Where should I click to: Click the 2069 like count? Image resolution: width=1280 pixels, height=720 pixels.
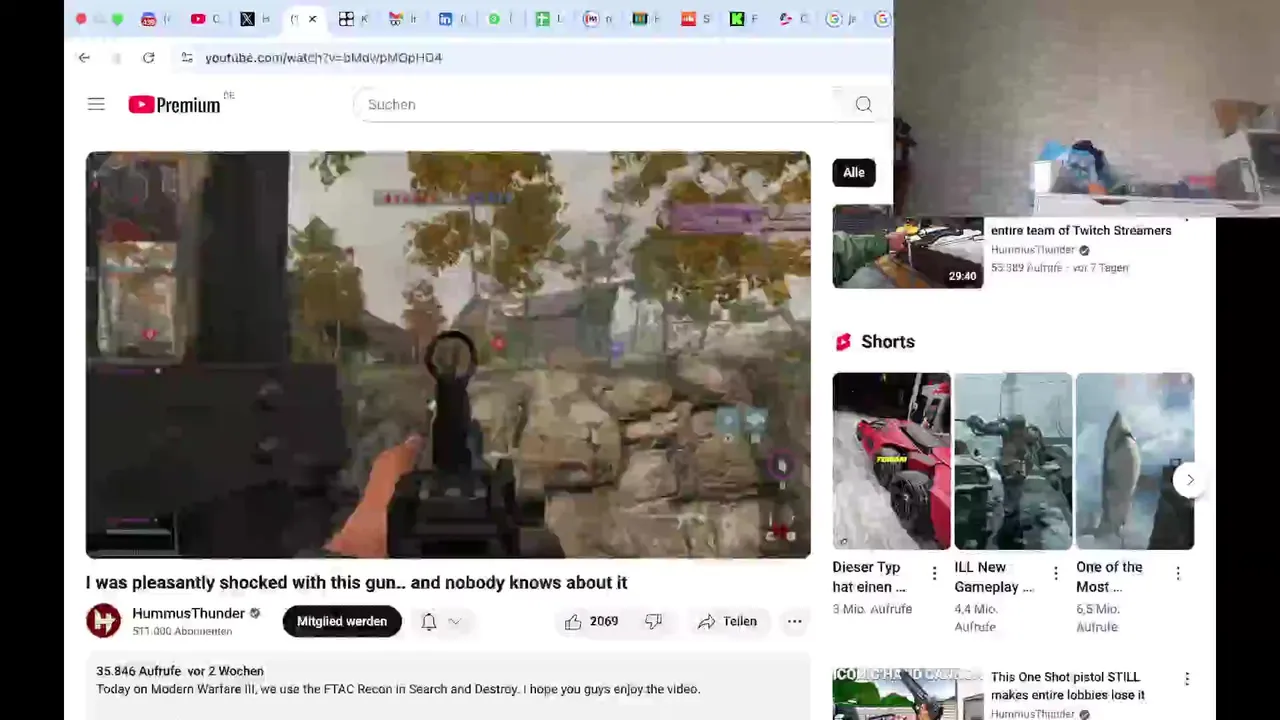coord(604,622)
